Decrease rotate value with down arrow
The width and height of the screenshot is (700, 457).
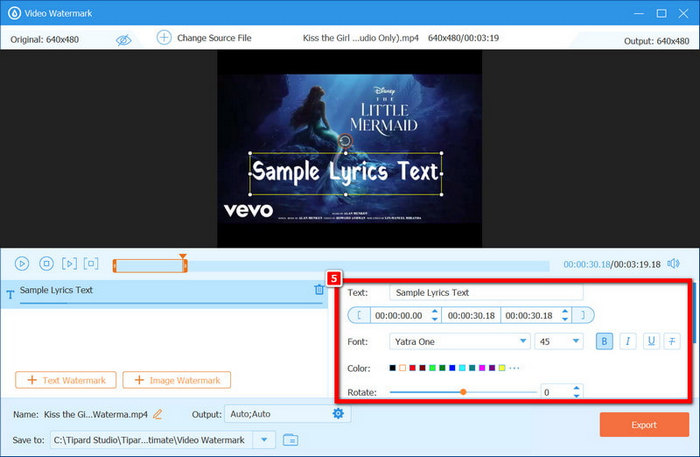point(576,396)
